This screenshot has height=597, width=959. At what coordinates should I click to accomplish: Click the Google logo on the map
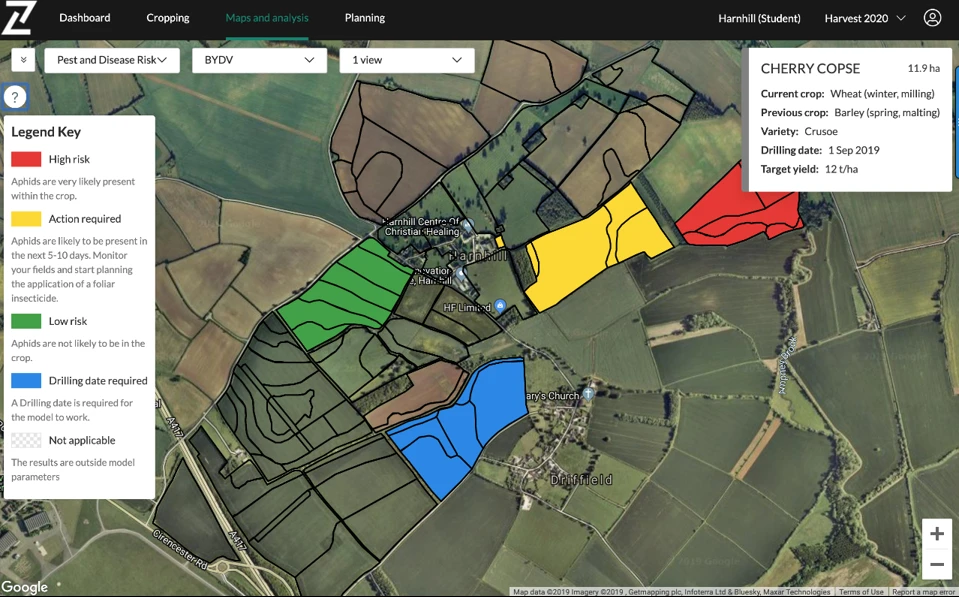click(x=24, y=587)
